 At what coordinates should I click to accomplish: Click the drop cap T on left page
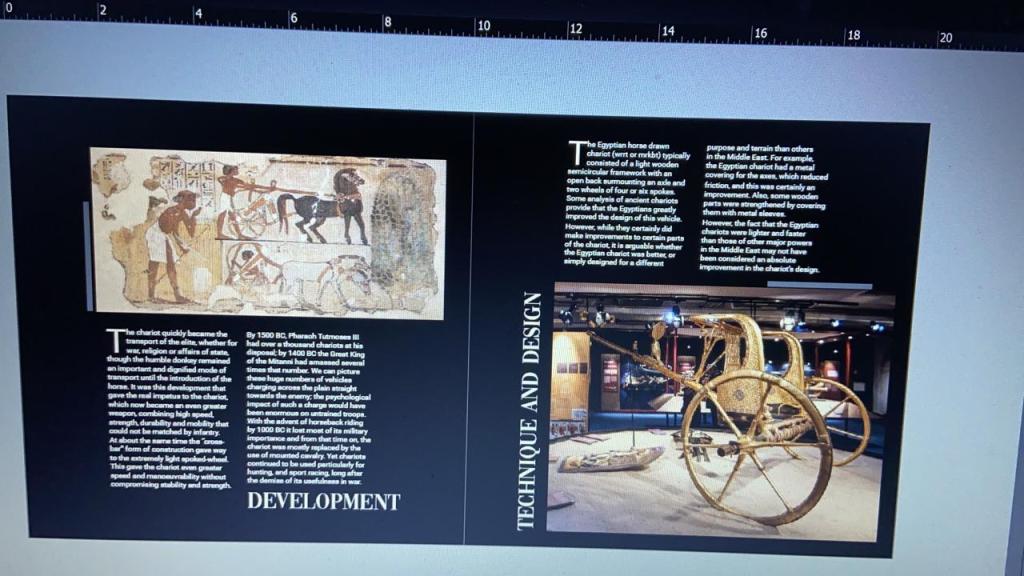[116, 337]
